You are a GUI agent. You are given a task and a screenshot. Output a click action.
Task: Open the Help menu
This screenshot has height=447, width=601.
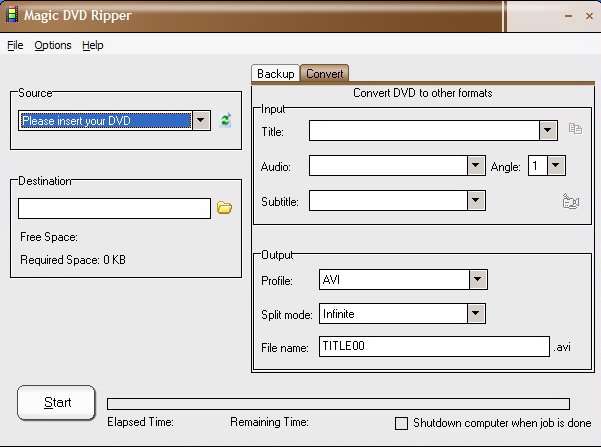pos(93,45)
